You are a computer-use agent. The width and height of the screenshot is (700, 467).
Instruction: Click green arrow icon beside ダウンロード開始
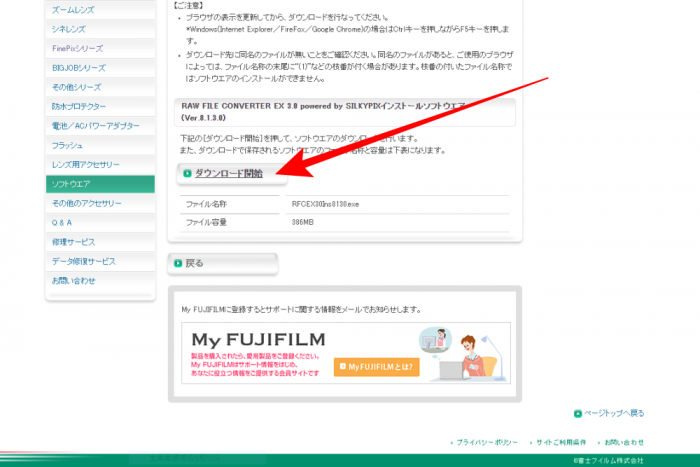pos(188,173)
